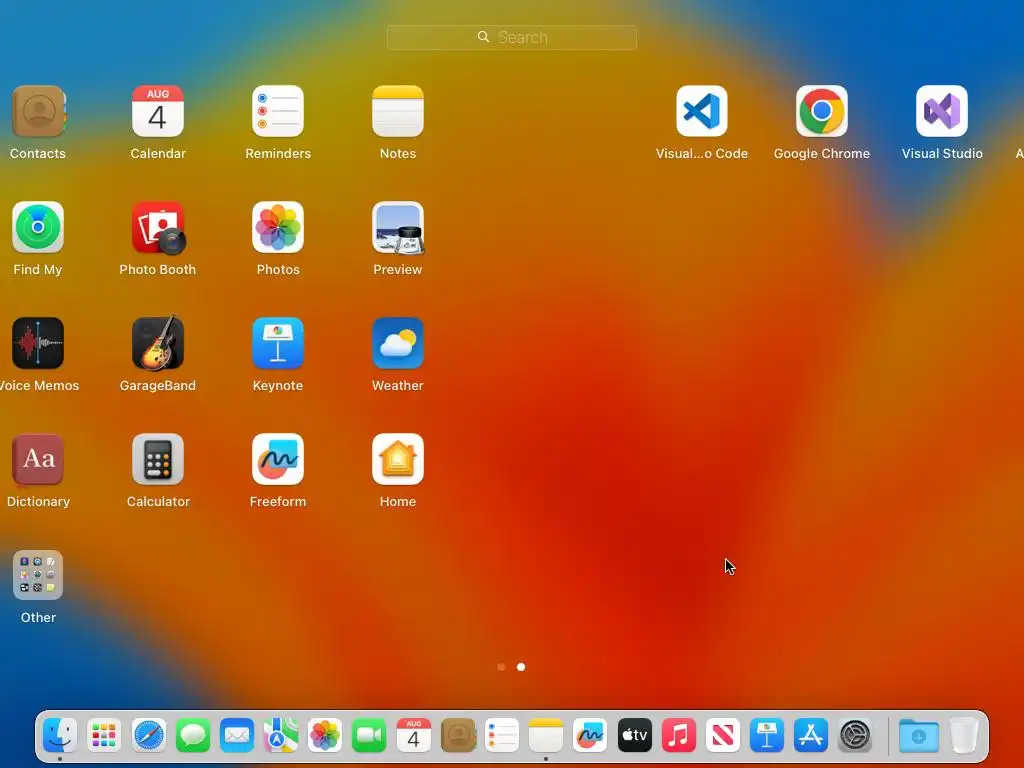Image resolution: width=1024 pixels, height=768 pixels.
Task: Open the Downloads folder in the Dock
Action: pos(919,736)
